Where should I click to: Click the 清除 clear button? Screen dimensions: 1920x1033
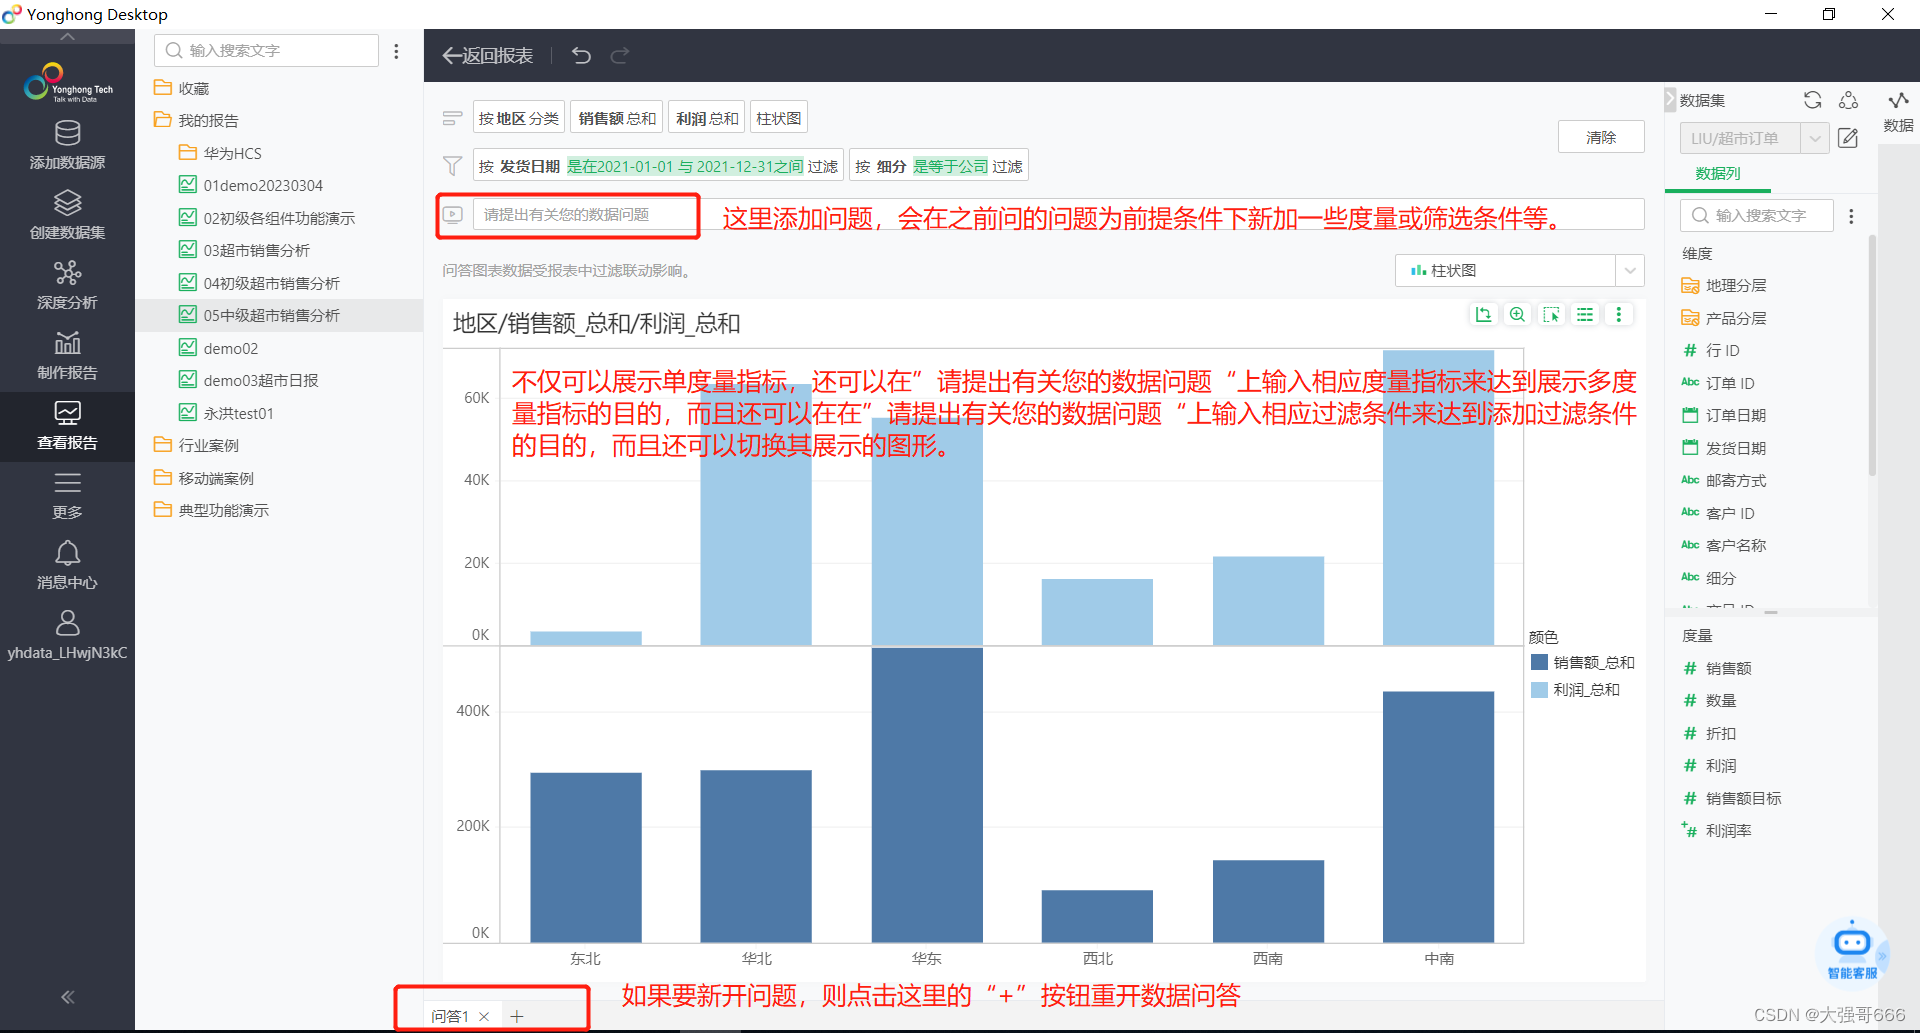tap(1601, 137)
